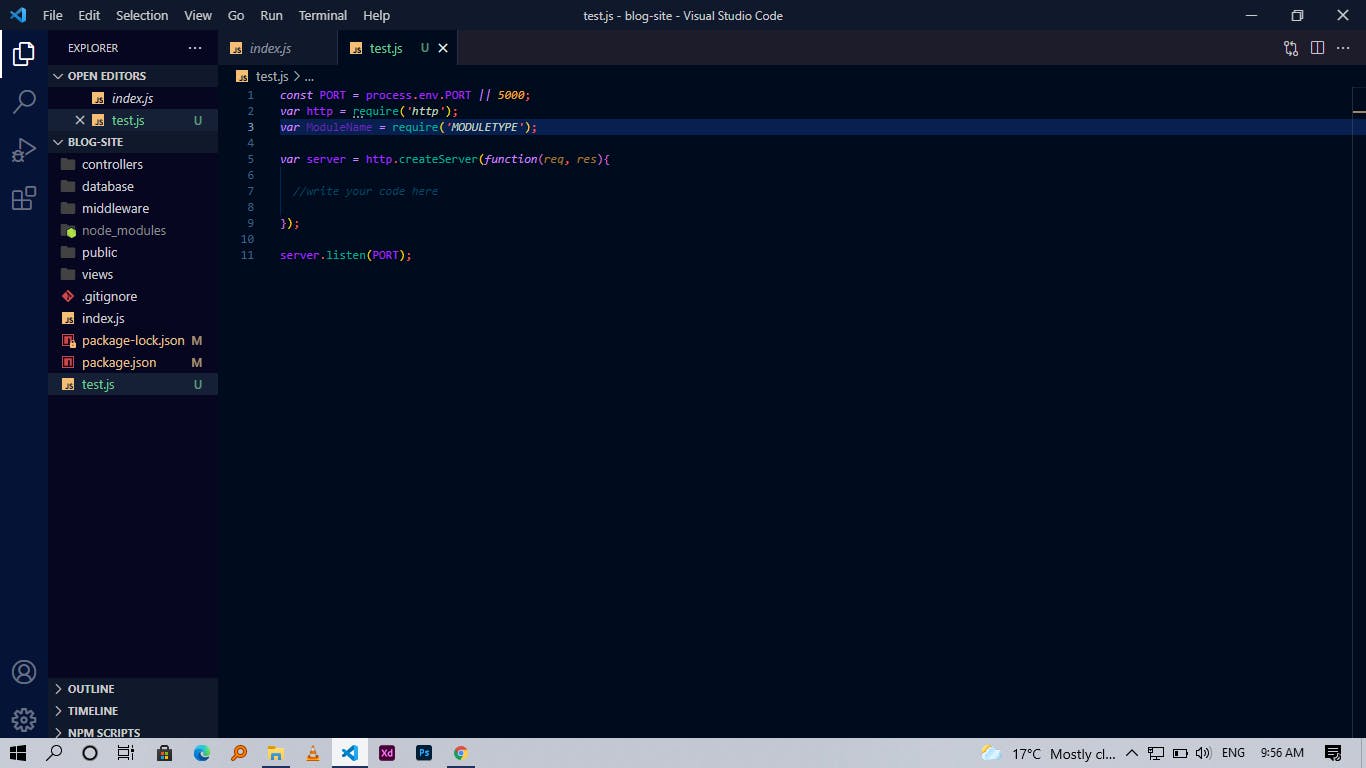Screen dimensions: 1366x768
Task: Expand the middleware folder
Action: (x=133, y=208)
